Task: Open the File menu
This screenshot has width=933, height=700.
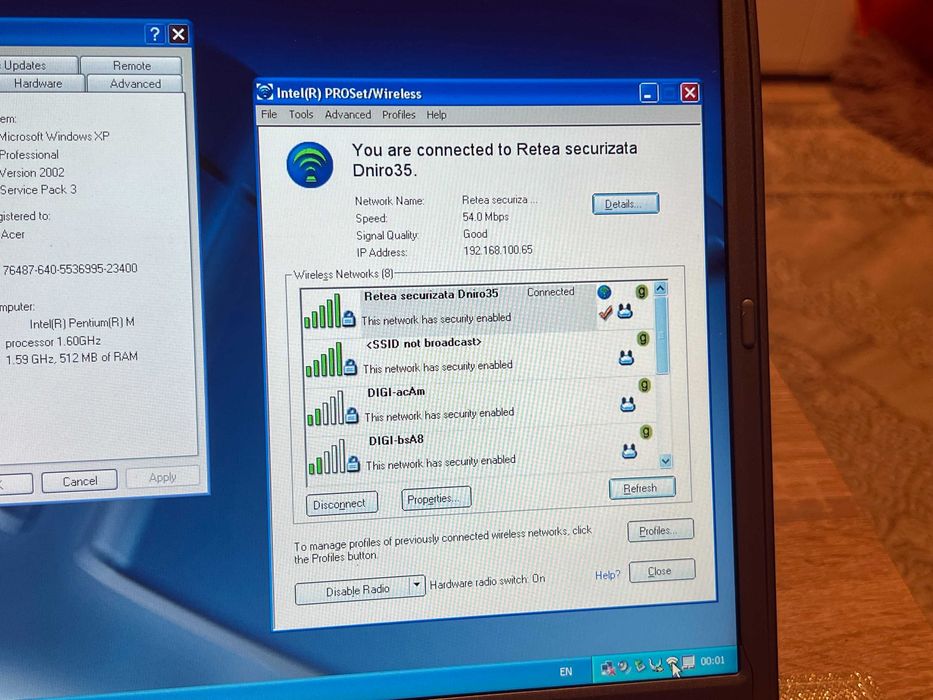Action: pos(269,114)
